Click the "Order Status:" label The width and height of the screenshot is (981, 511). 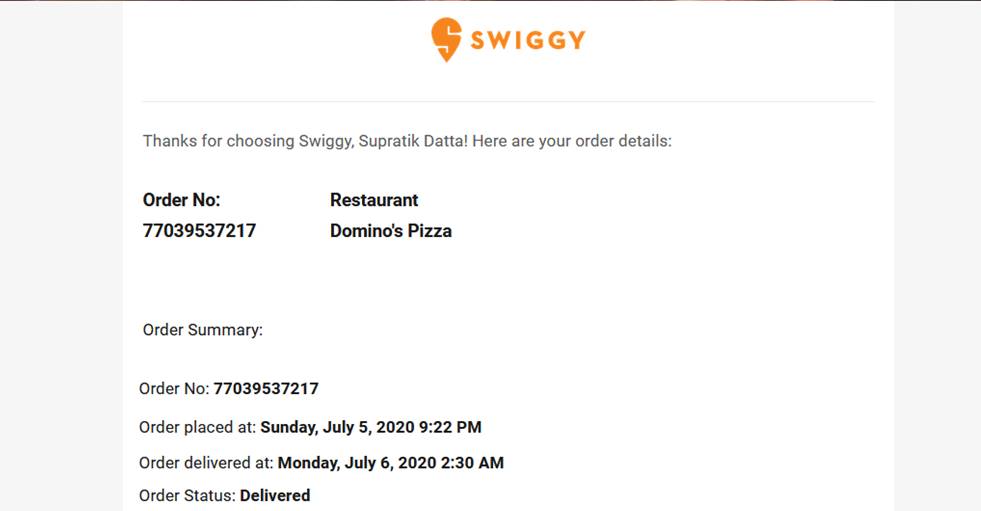coord(187,495)
